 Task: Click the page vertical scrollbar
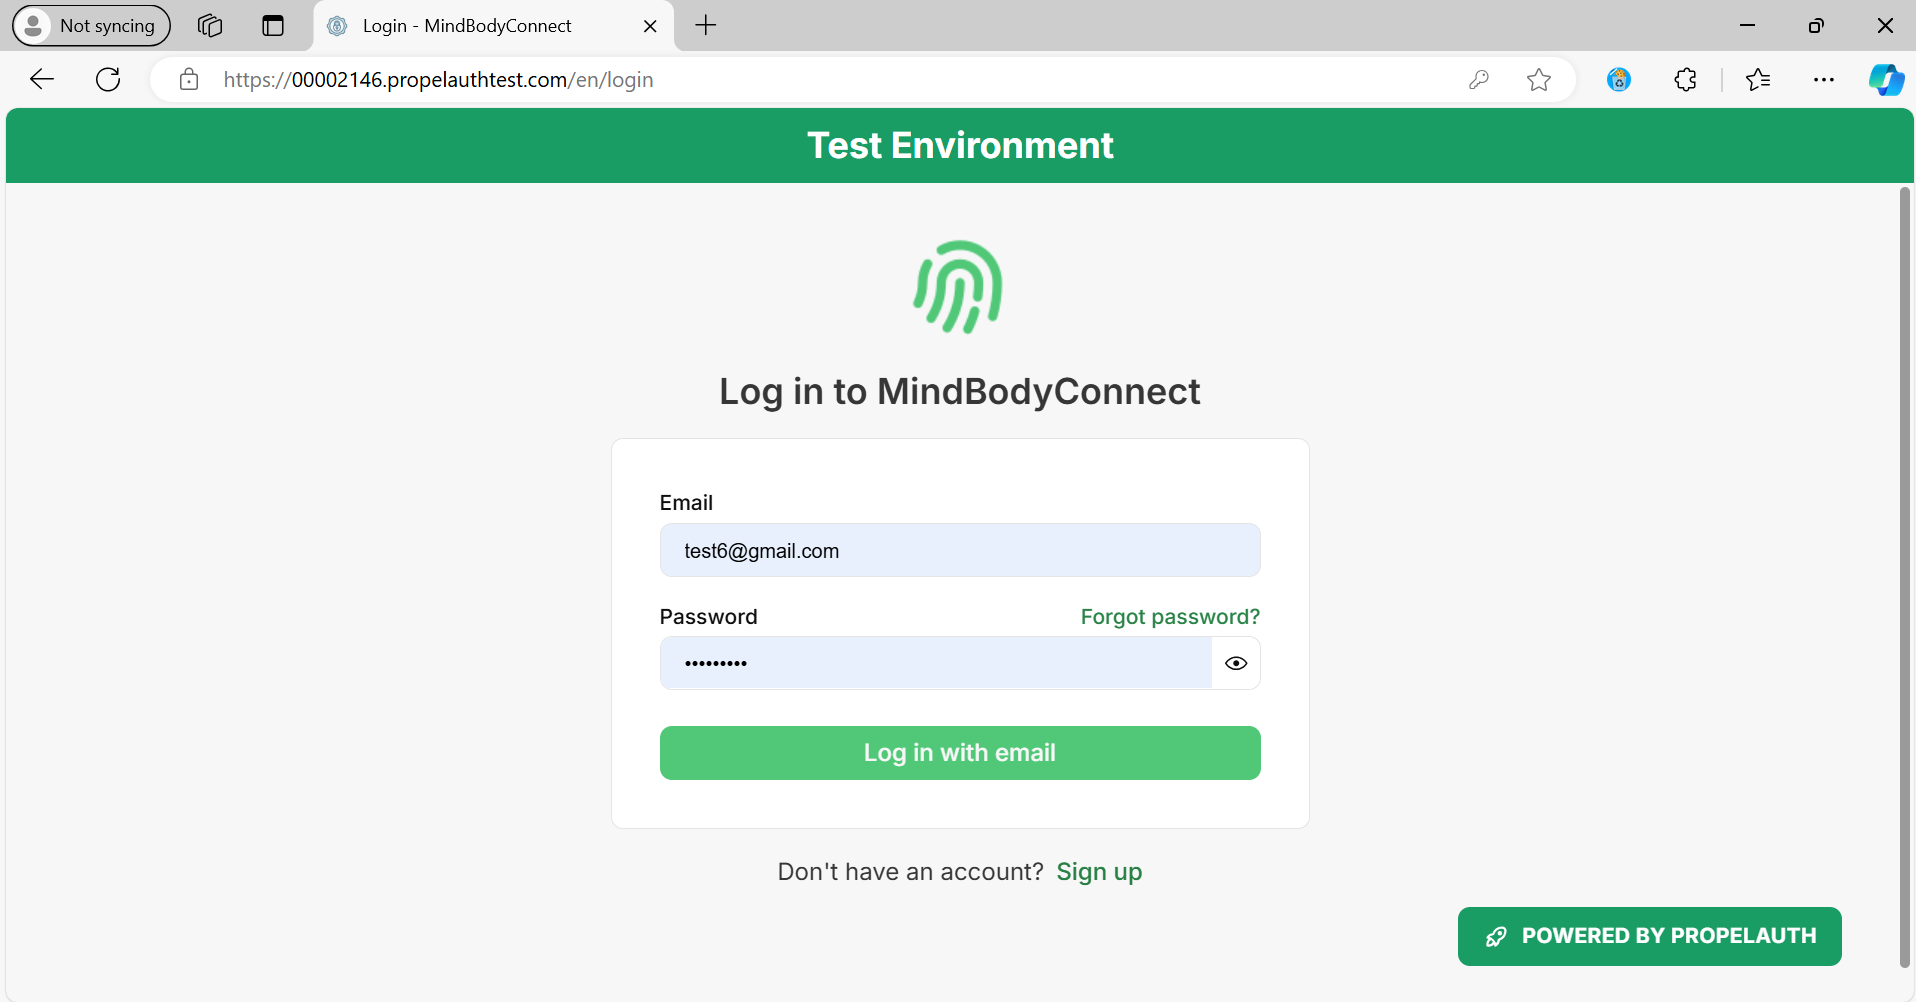[x=1905, y=577]
